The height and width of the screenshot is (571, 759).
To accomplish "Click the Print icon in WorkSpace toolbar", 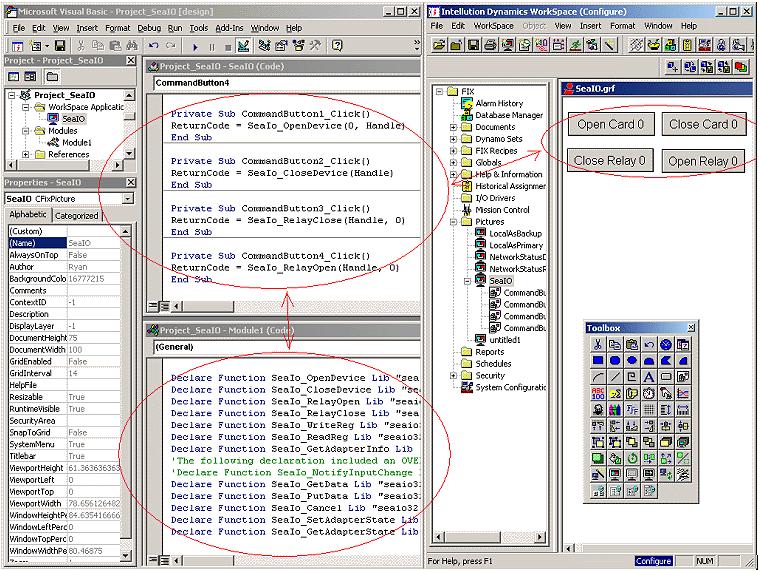I will pos(490,45).
